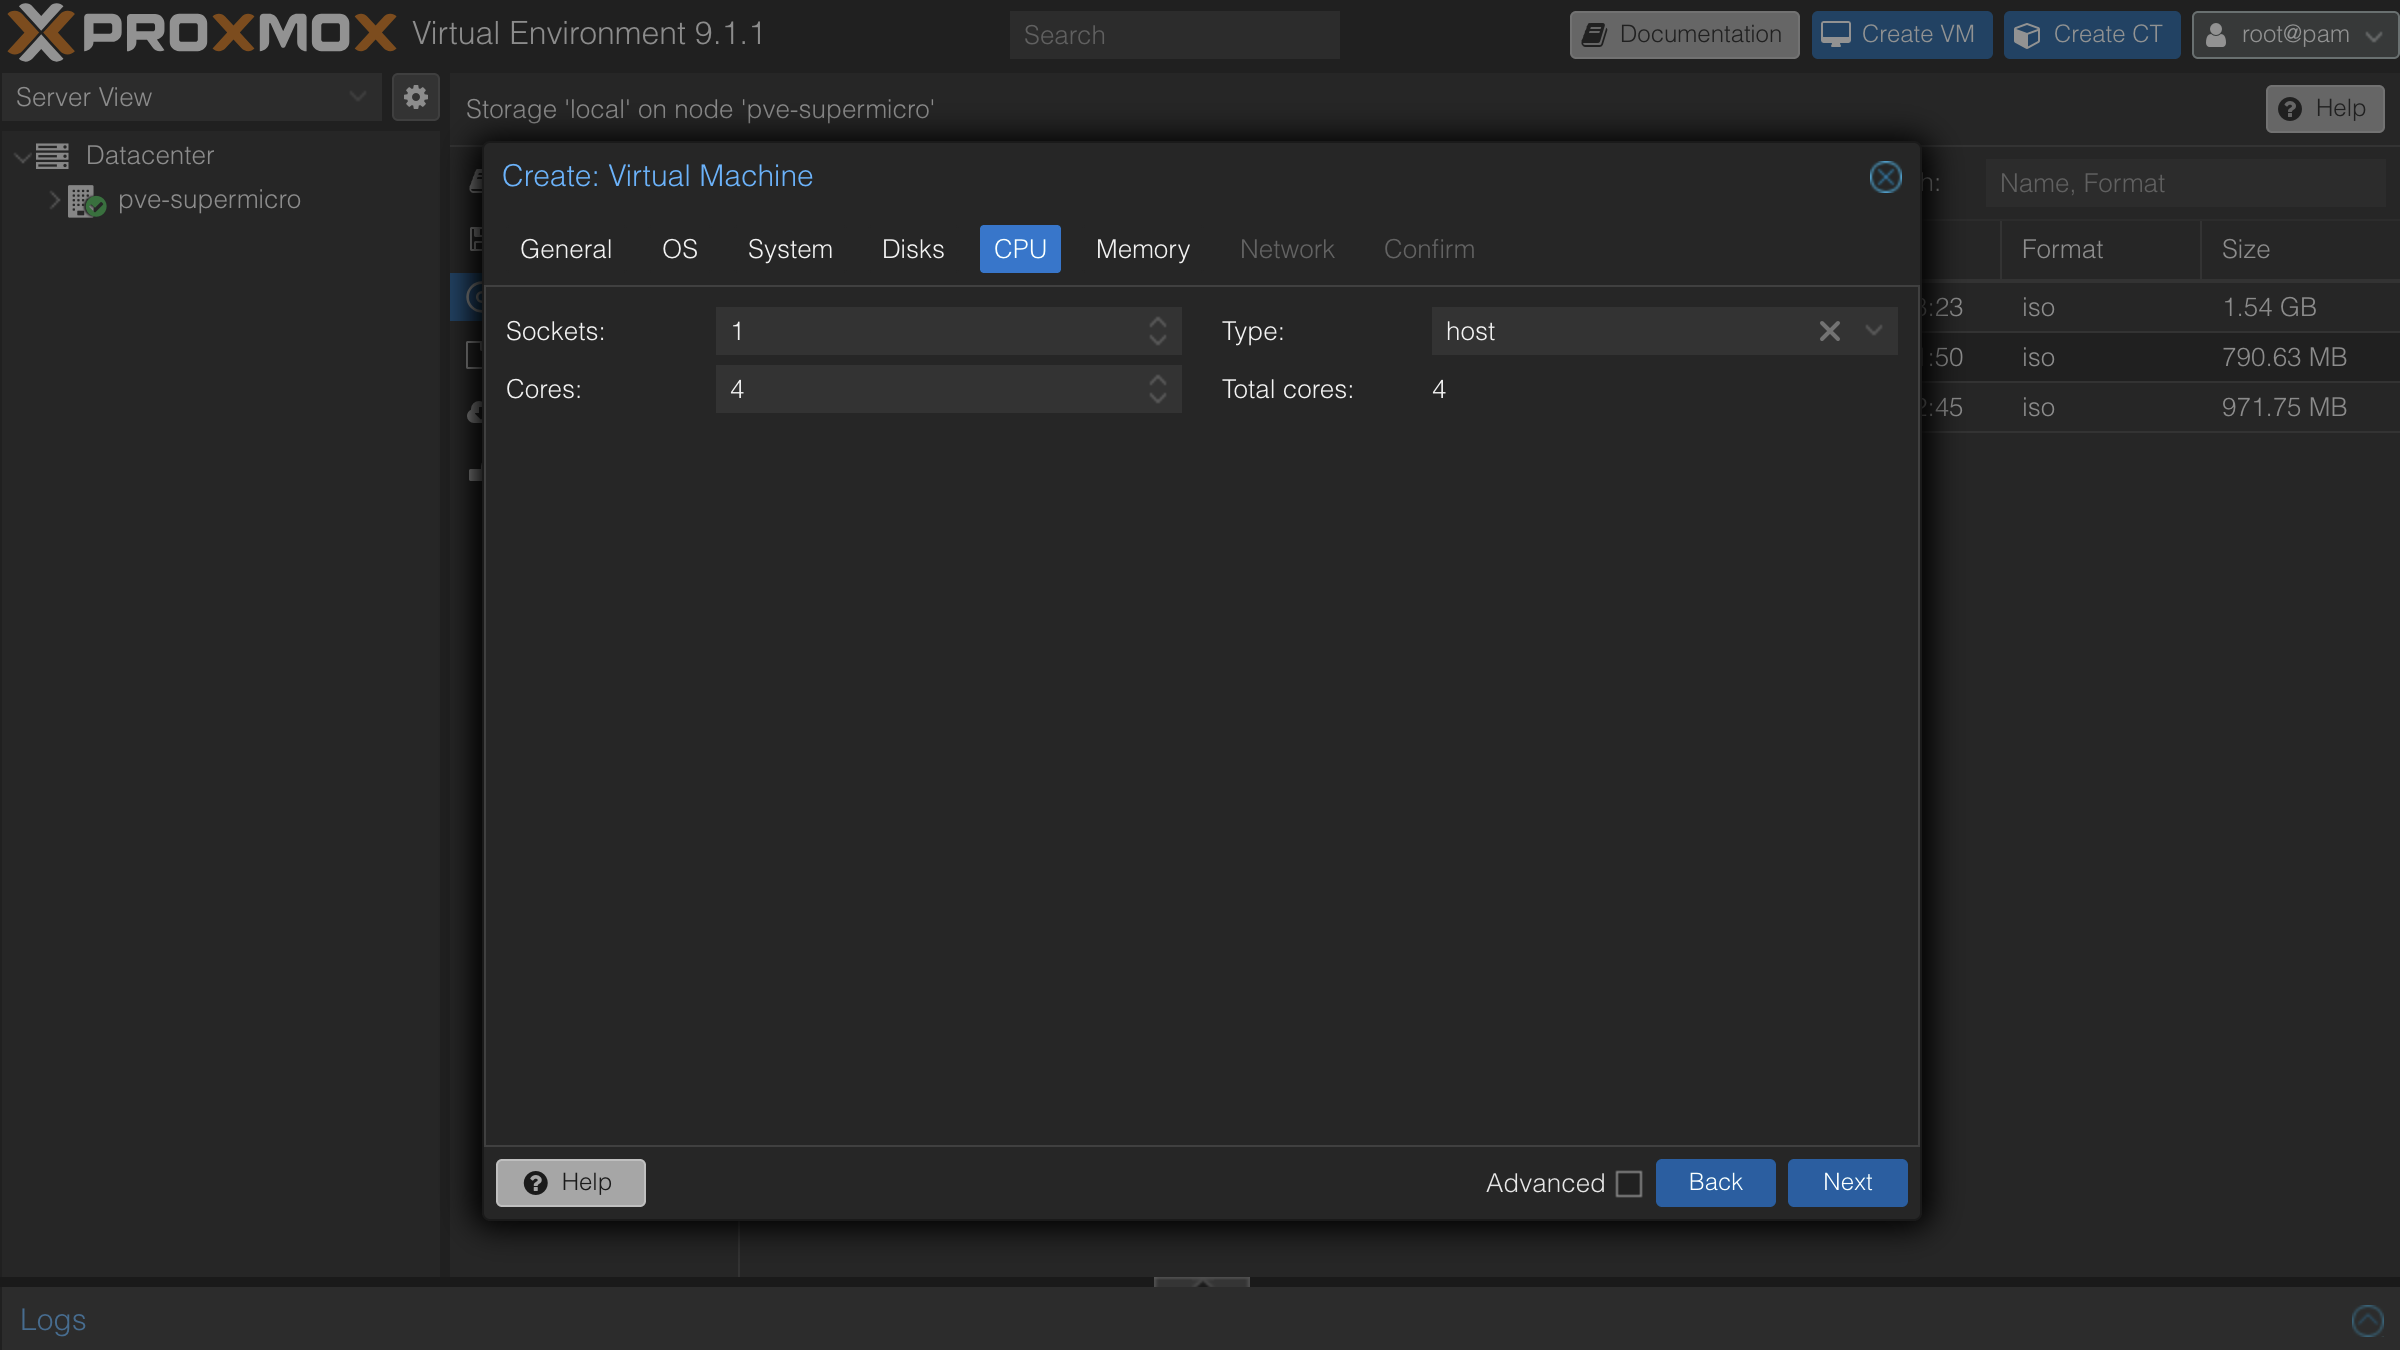Open the settings gear beside Server View
The width and height of the screenshot is (2400, 1350).
415,97
